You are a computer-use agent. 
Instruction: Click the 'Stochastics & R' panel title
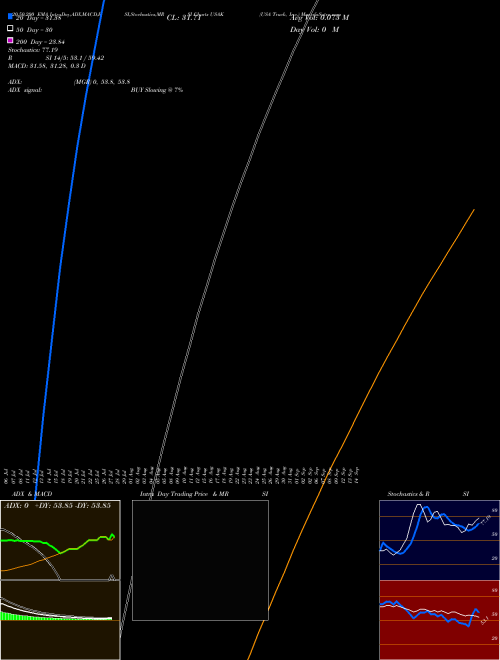pos(408,494)
